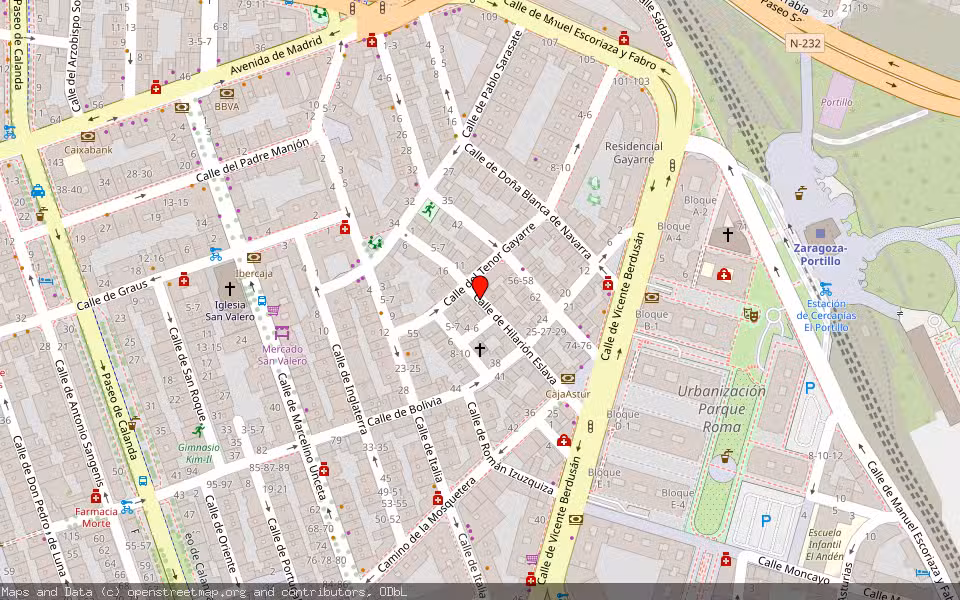Click the bicycle icon above Estación de Cercanías
This screenshot has width=960, height=600.
825,288
